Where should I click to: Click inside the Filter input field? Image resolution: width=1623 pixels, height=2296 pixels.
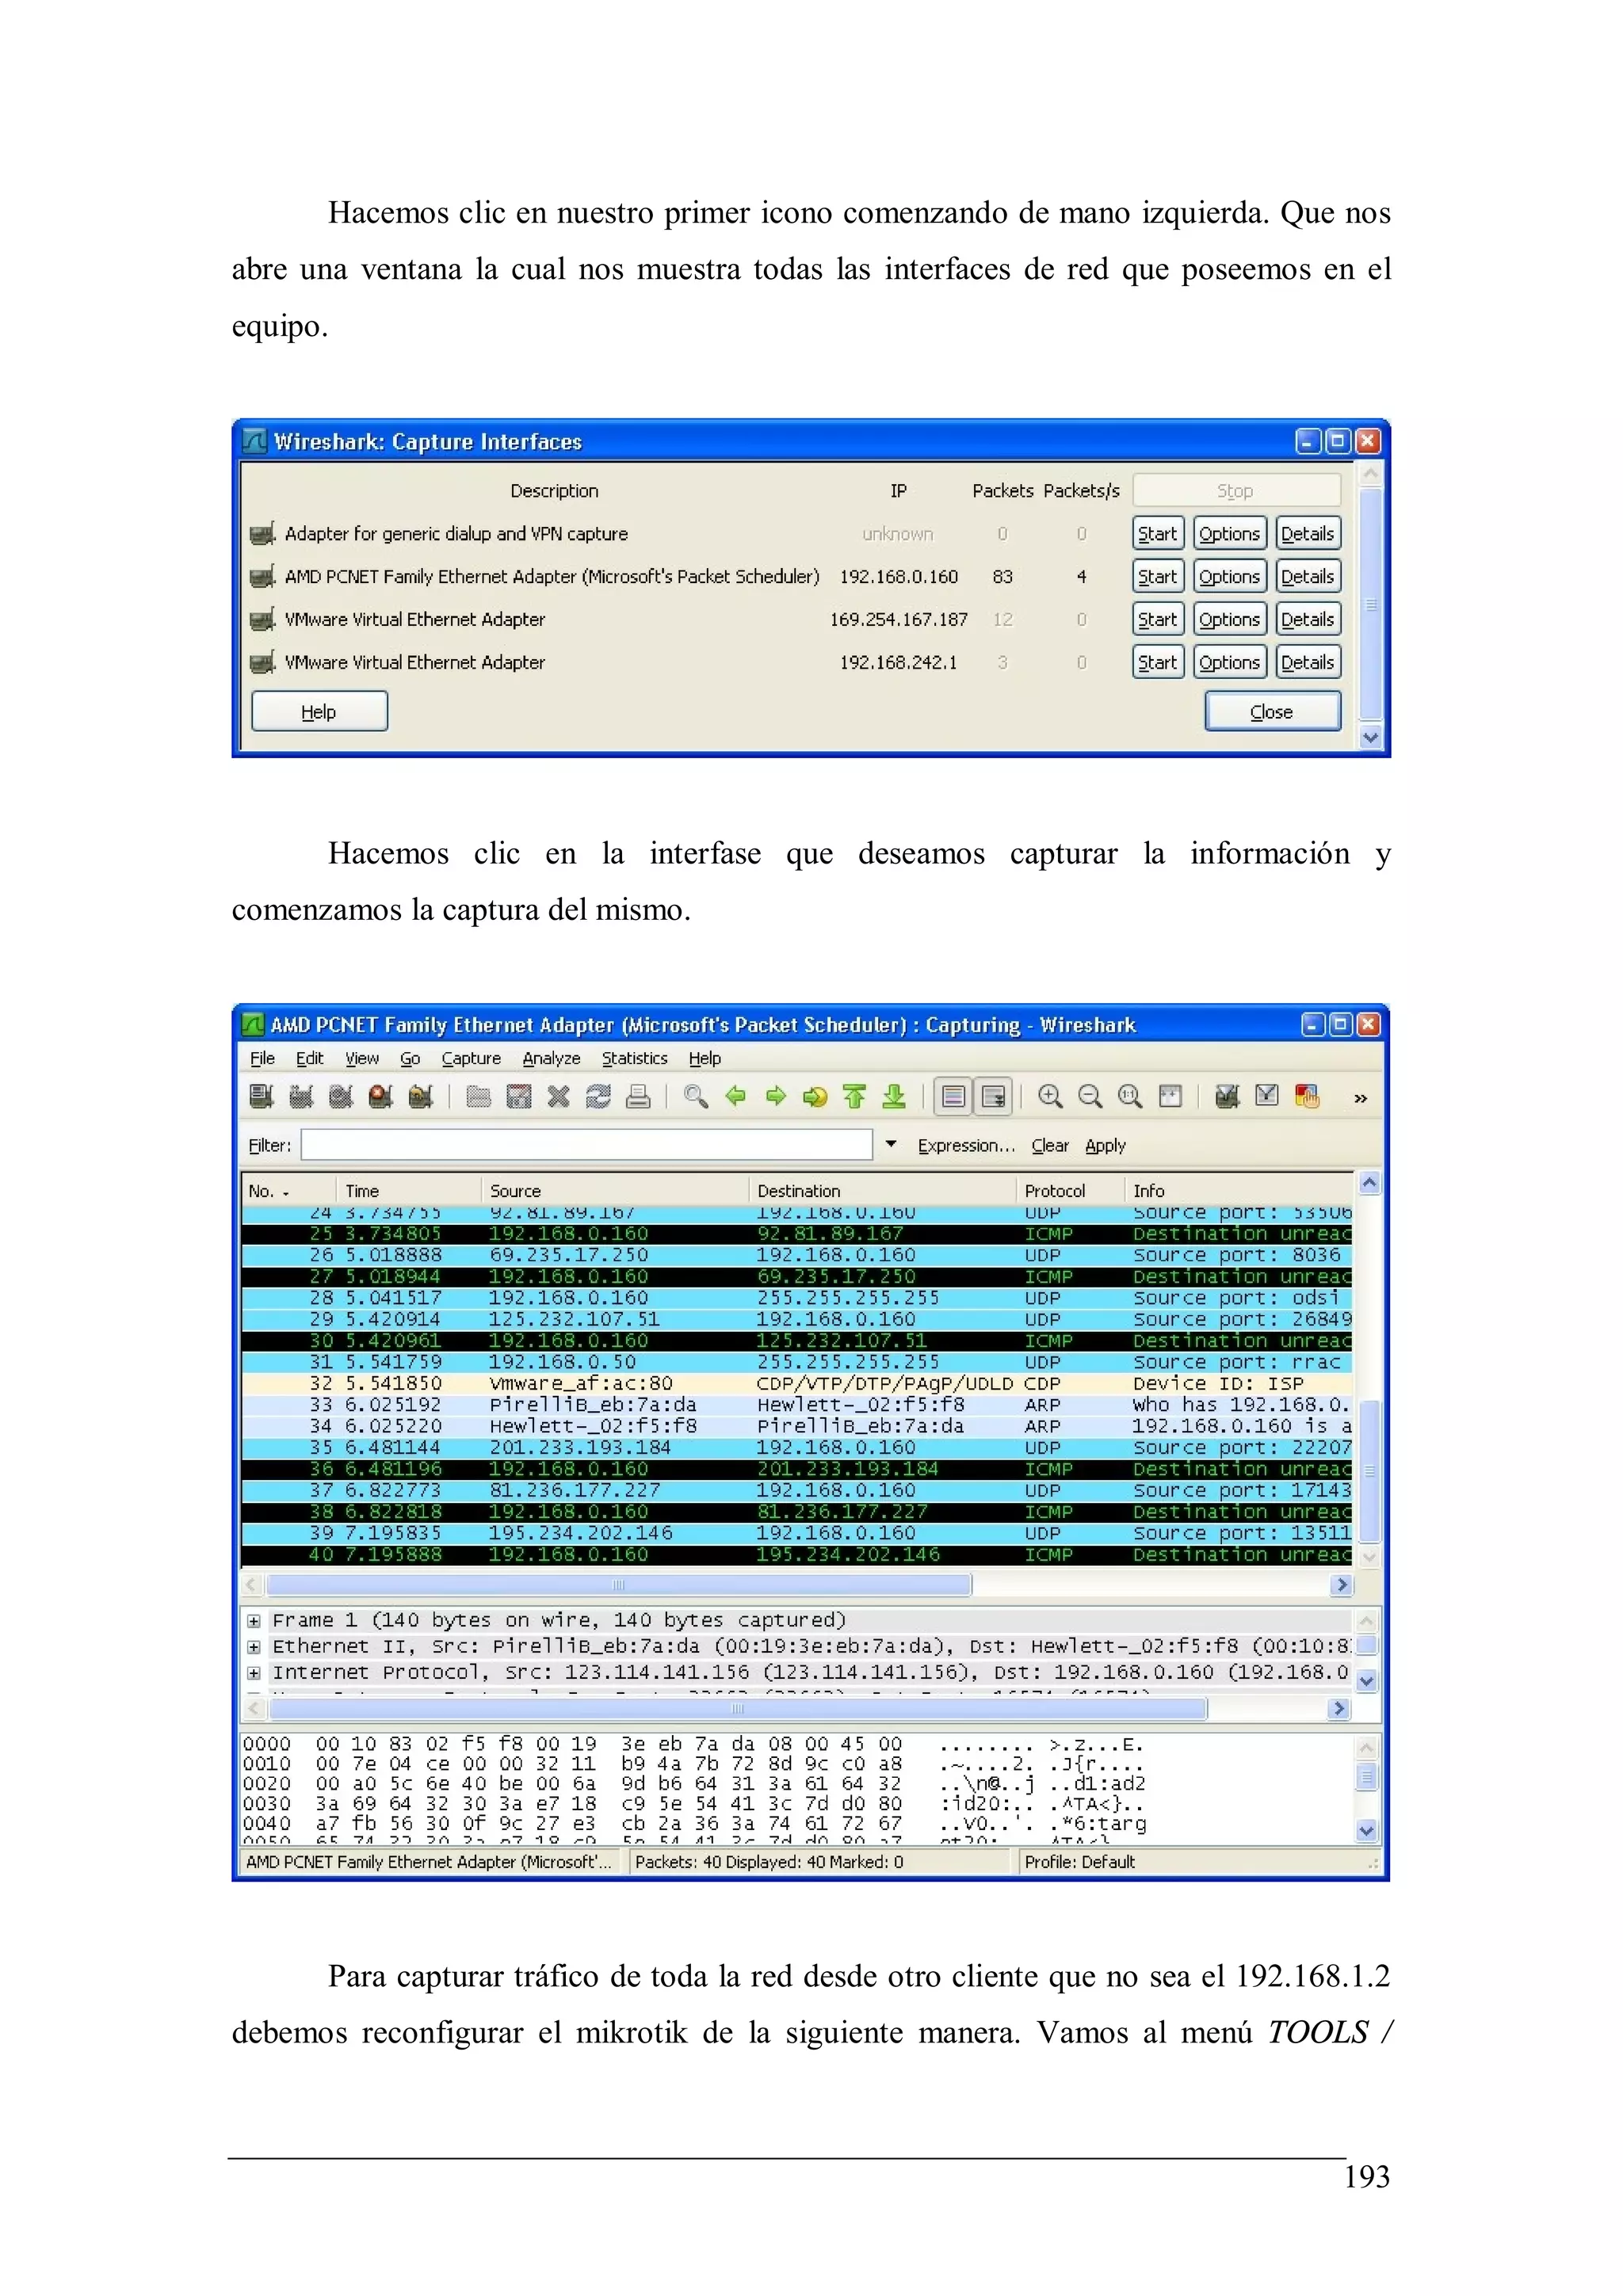click(x=587, y=1145)
